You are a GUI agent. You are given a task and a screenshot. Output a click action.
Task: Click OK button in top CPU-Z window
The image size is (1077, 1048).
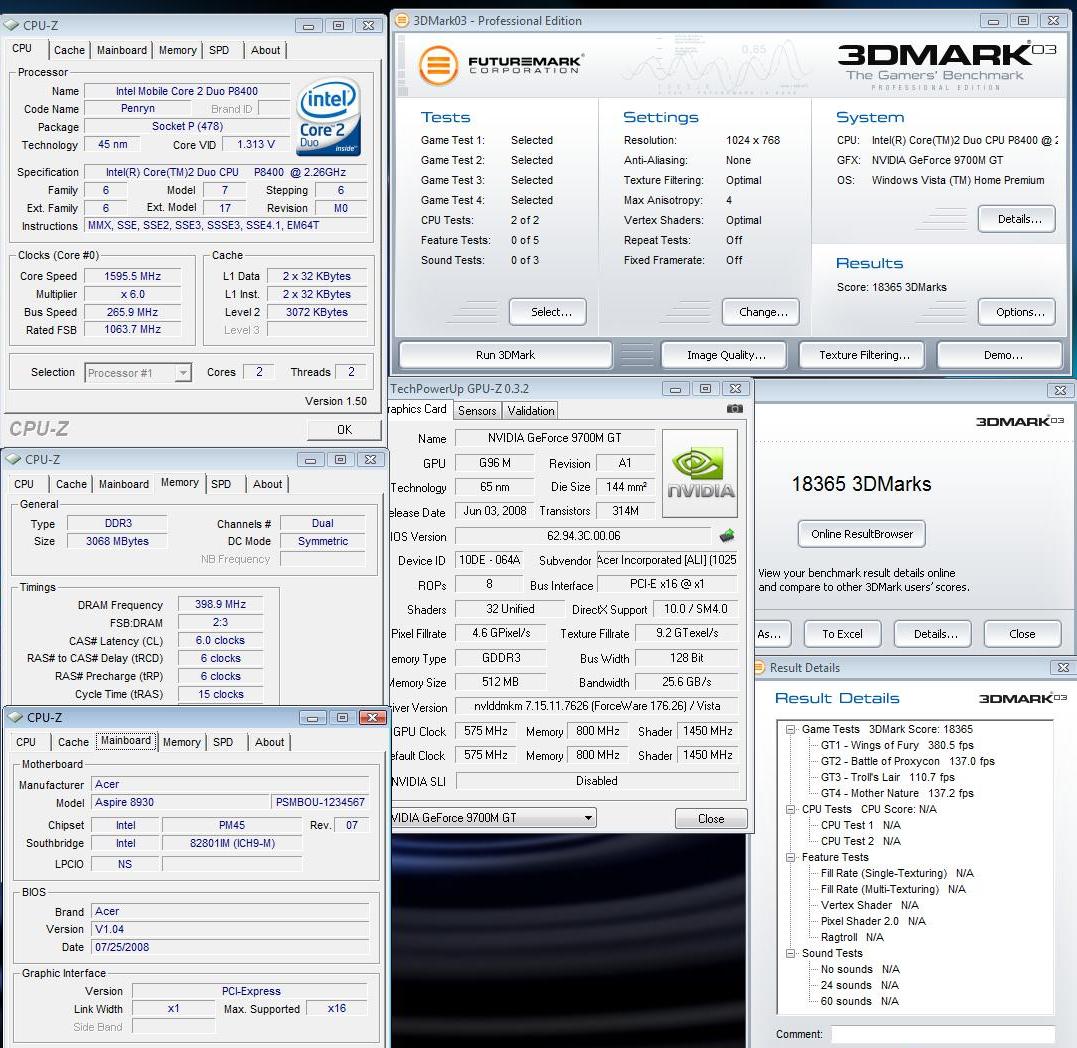(344, 430)
